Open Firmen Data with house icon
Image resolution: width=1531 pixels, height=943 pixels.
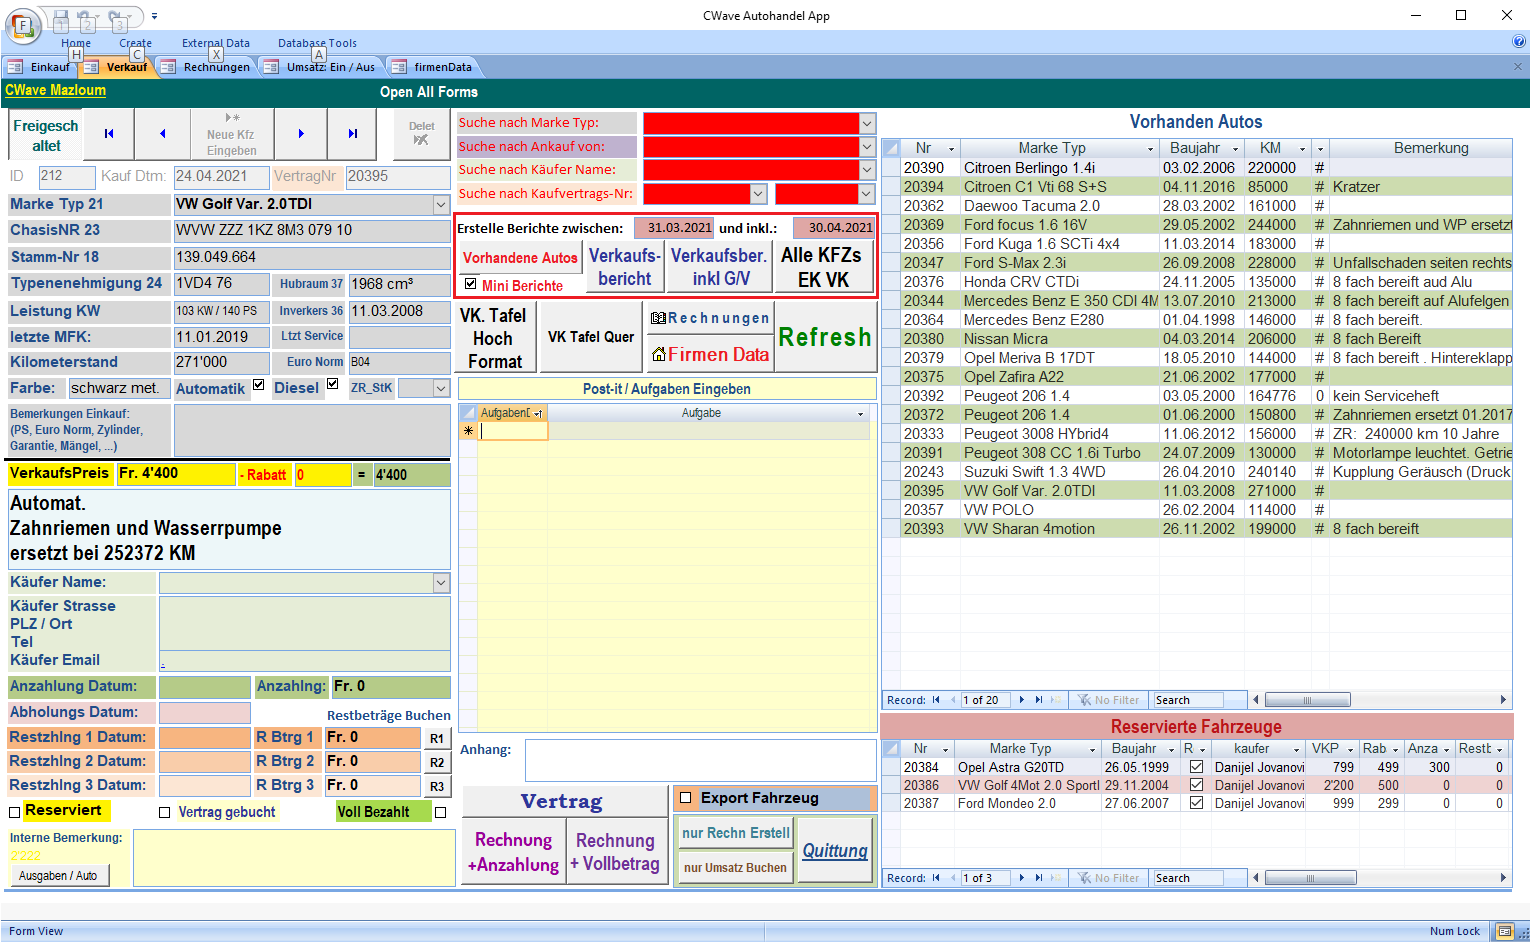710,355
